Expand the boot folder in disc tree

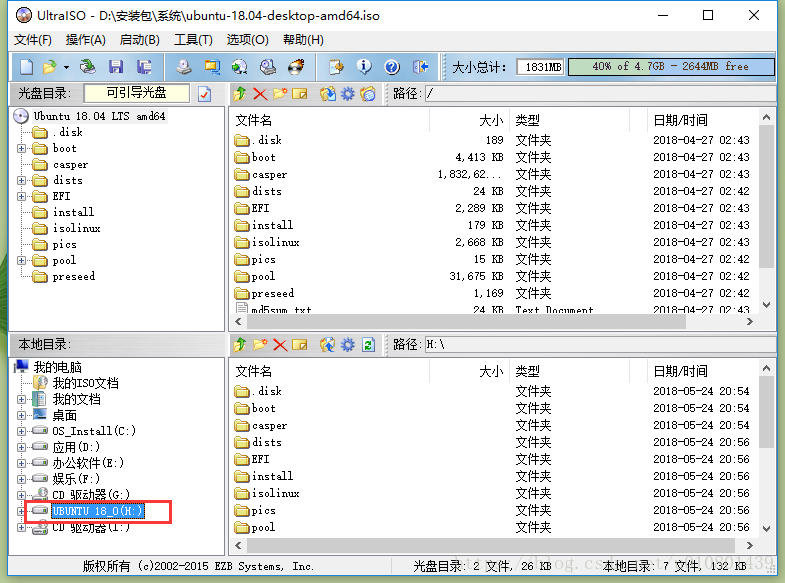pyautogui.click(x=21, y=148)
